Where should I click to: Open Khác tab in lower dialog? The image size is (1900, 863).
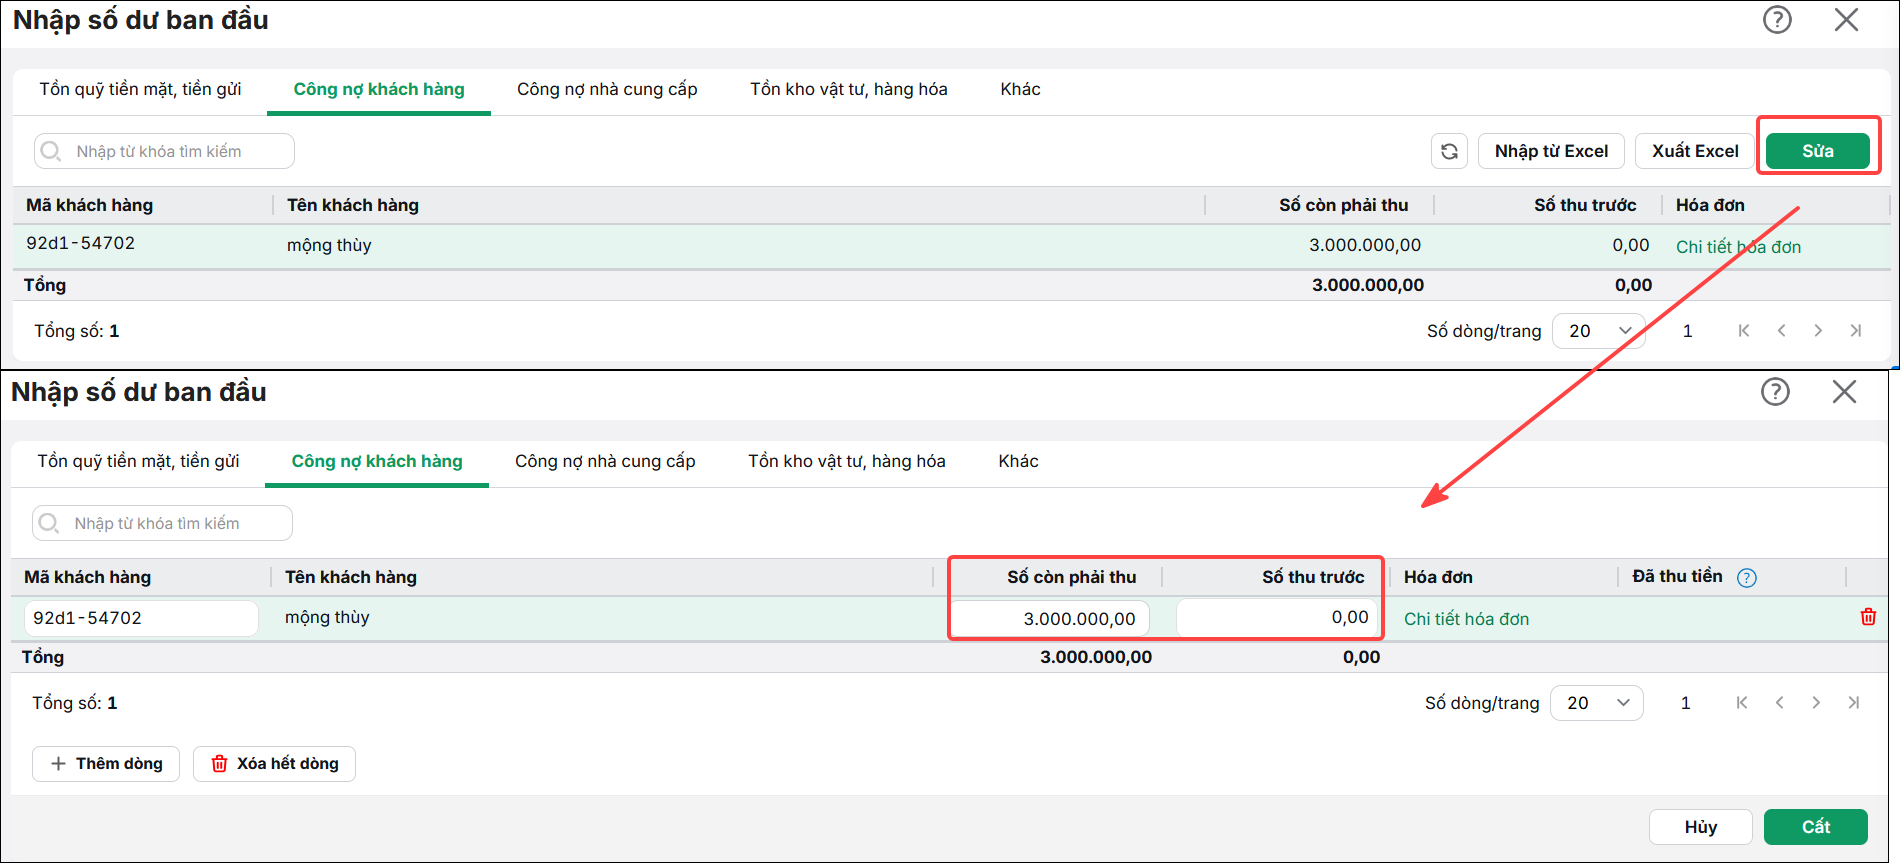(x=1018, y=461)
